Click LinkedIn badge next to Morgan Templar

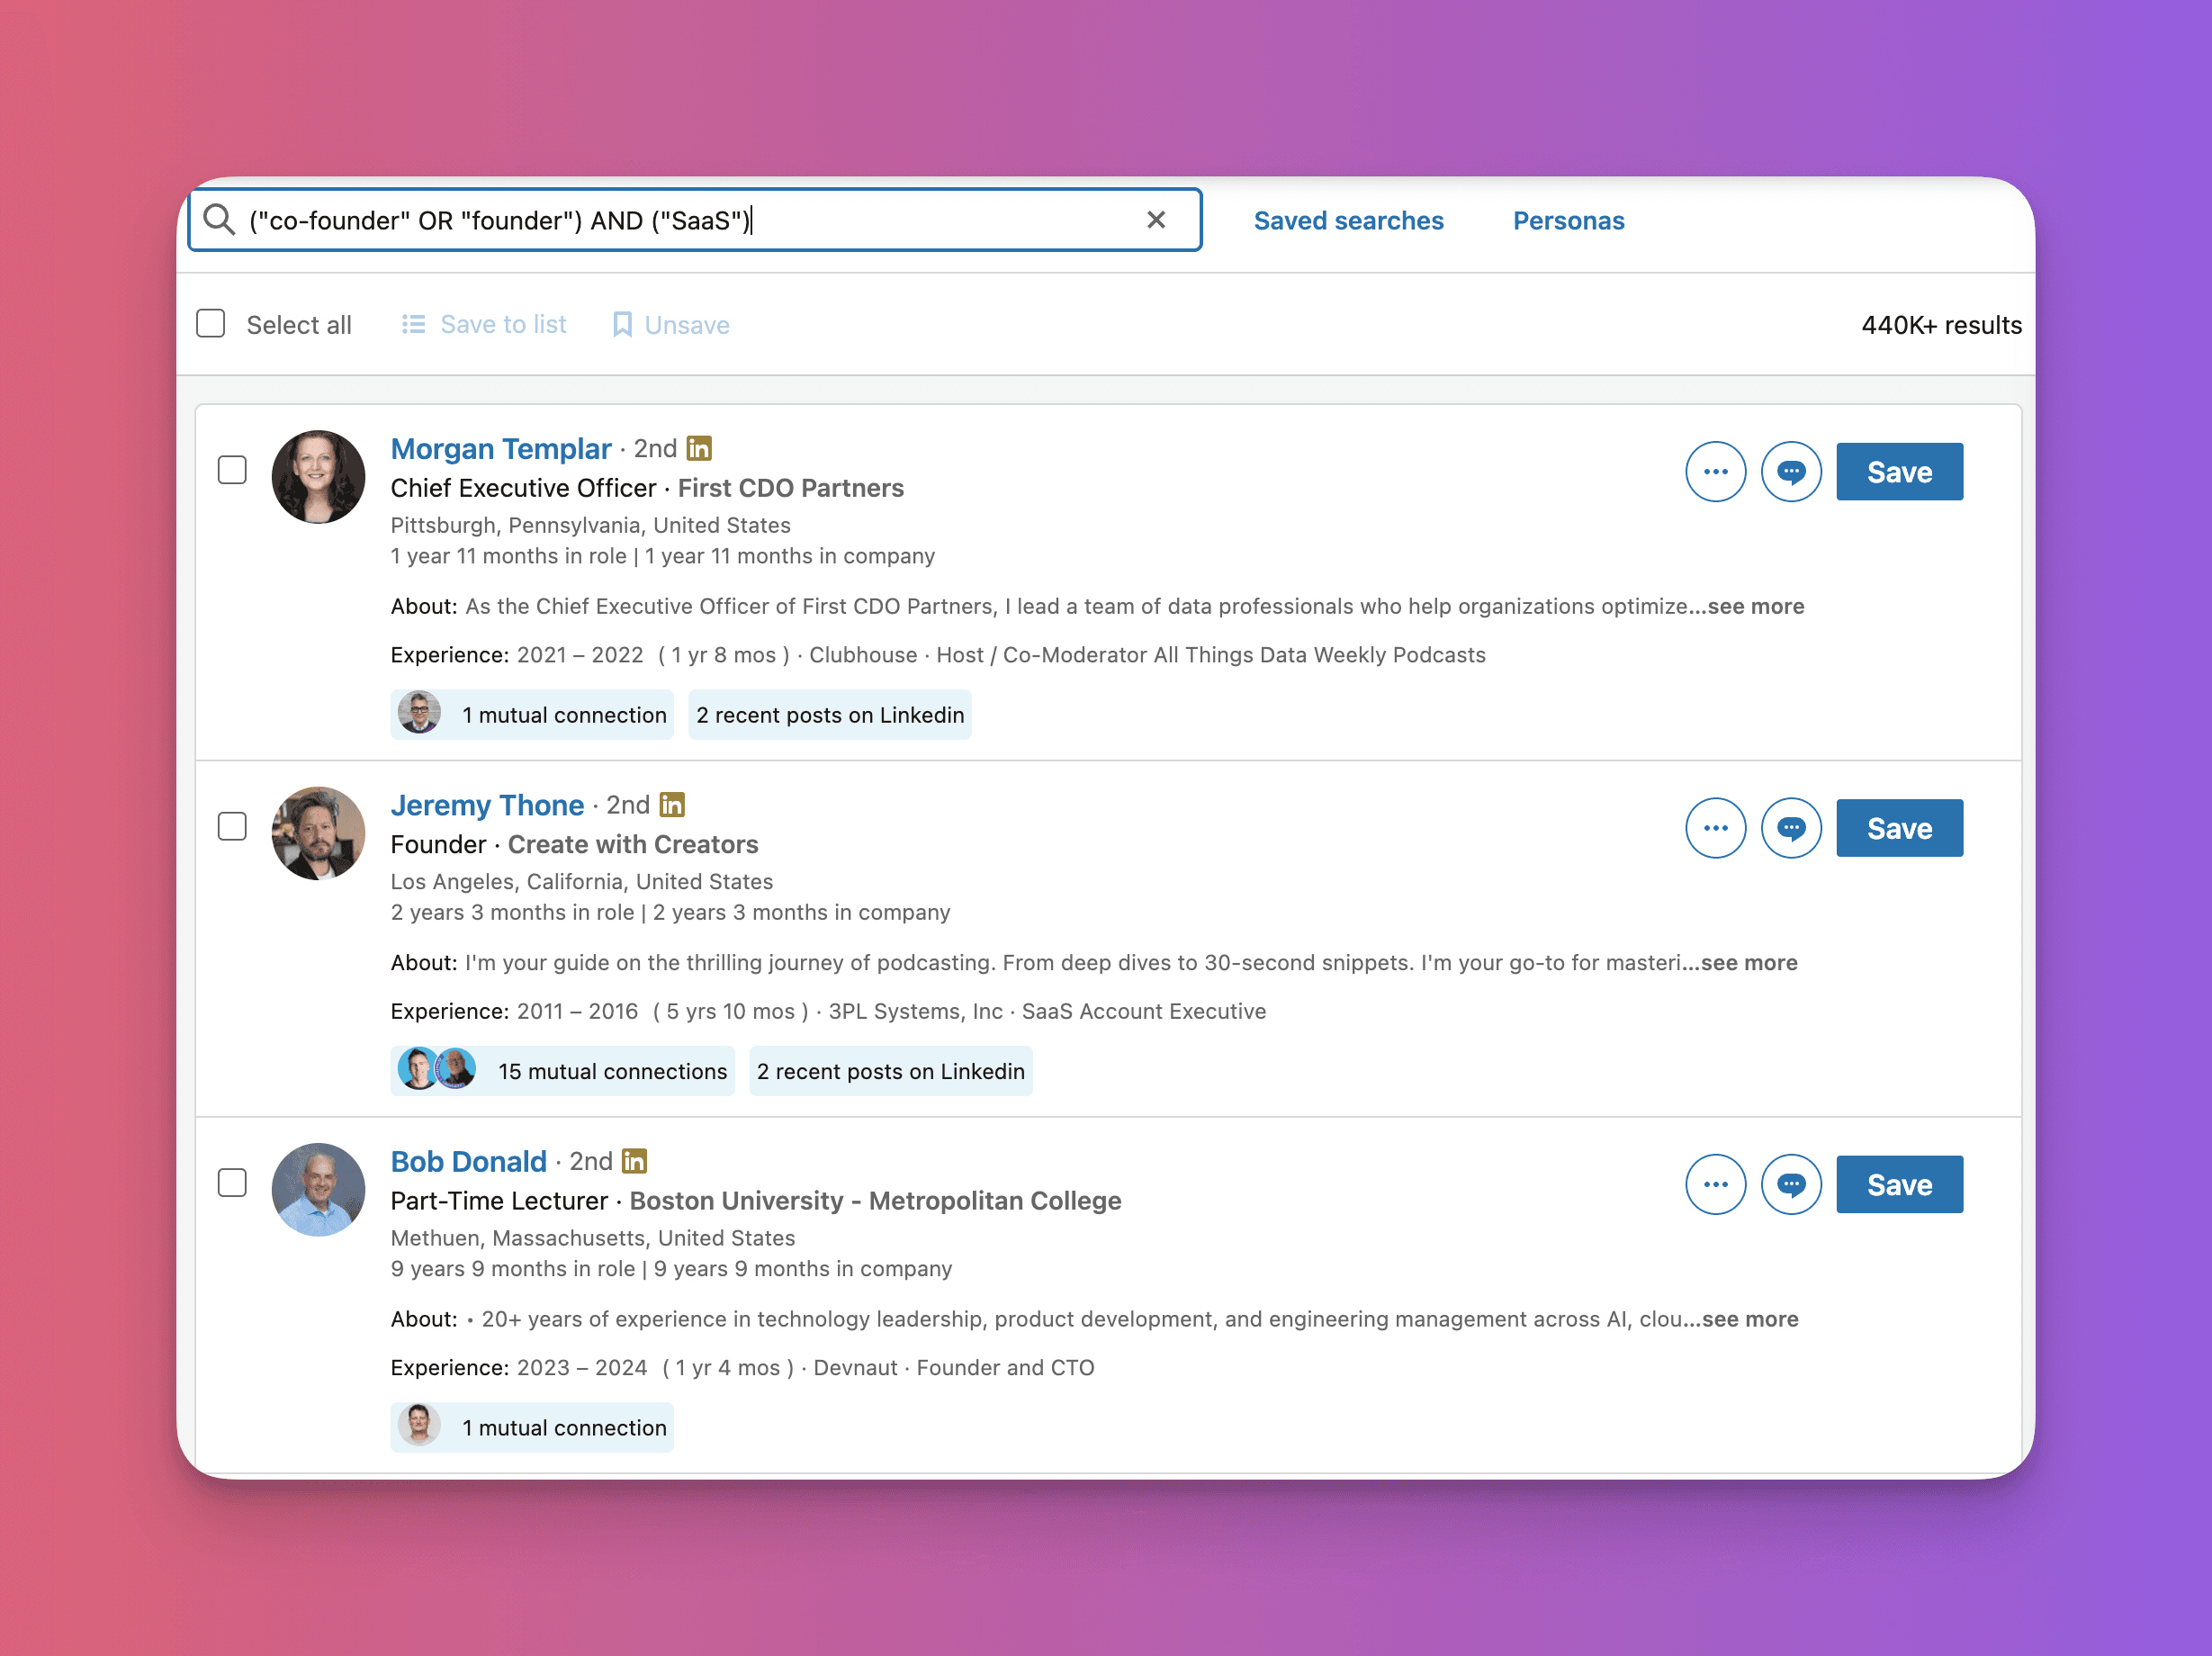[x=699, y=448]
